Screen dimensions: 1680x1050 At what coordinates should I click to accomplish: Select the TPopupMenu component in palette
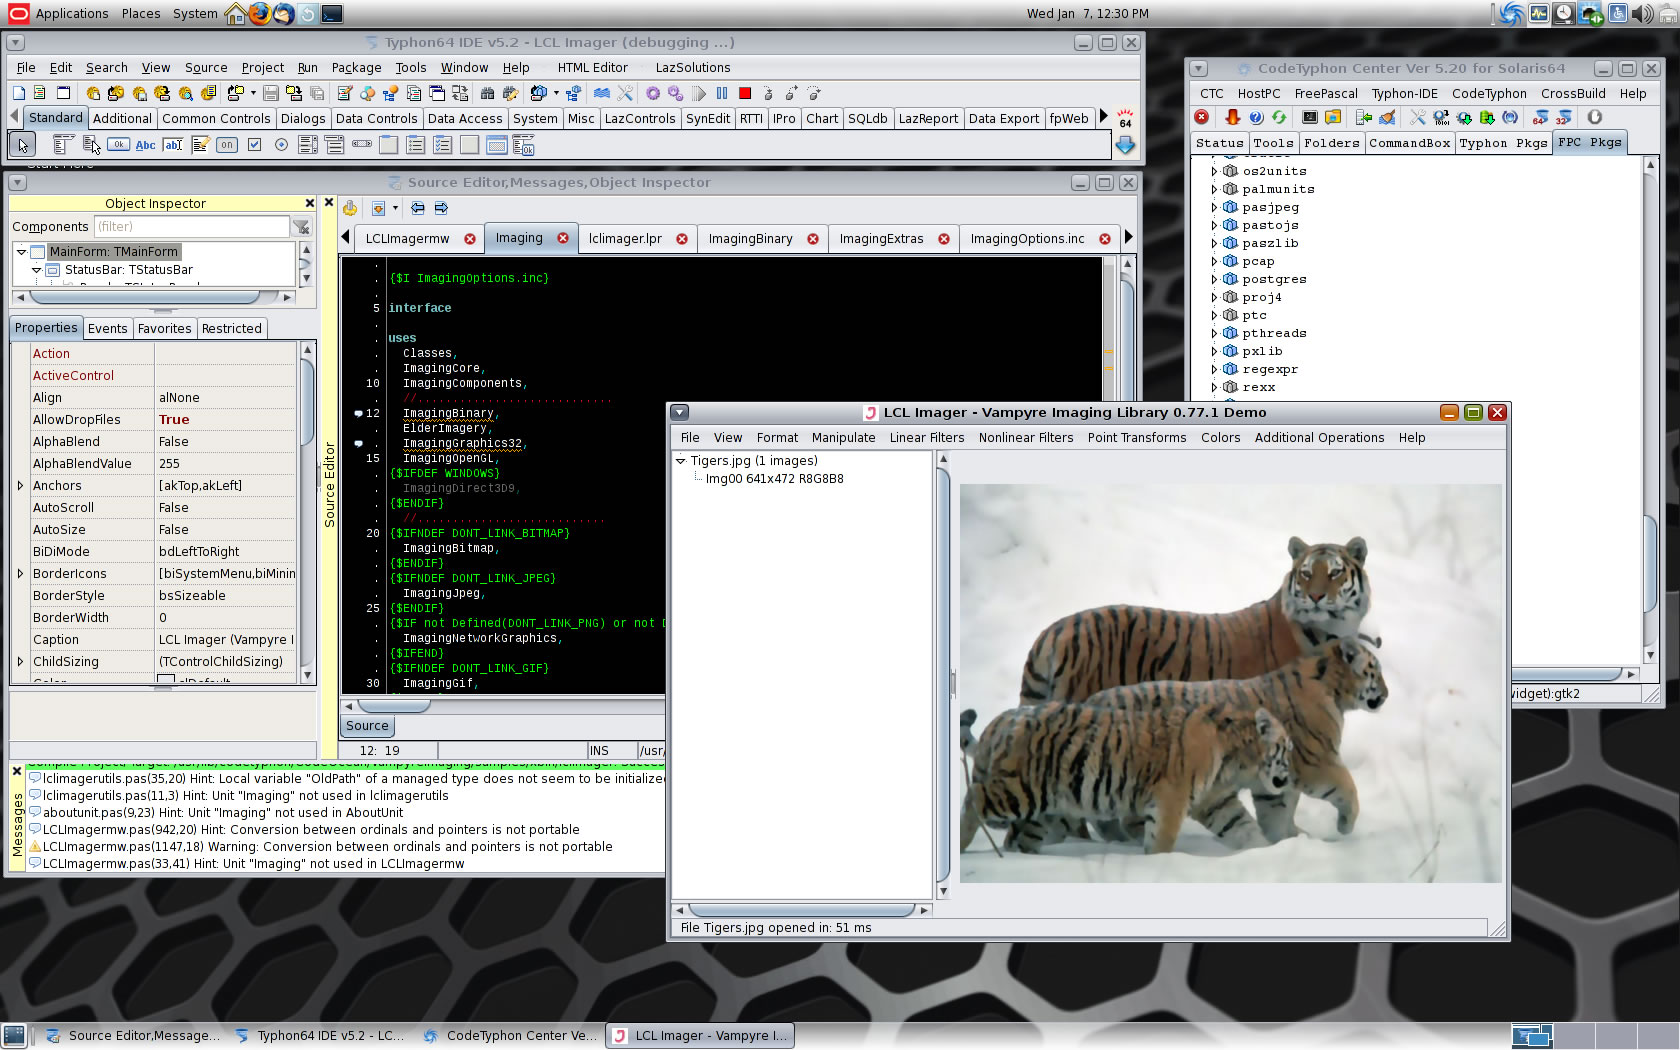pyautogui.click(x=91, y=145)
